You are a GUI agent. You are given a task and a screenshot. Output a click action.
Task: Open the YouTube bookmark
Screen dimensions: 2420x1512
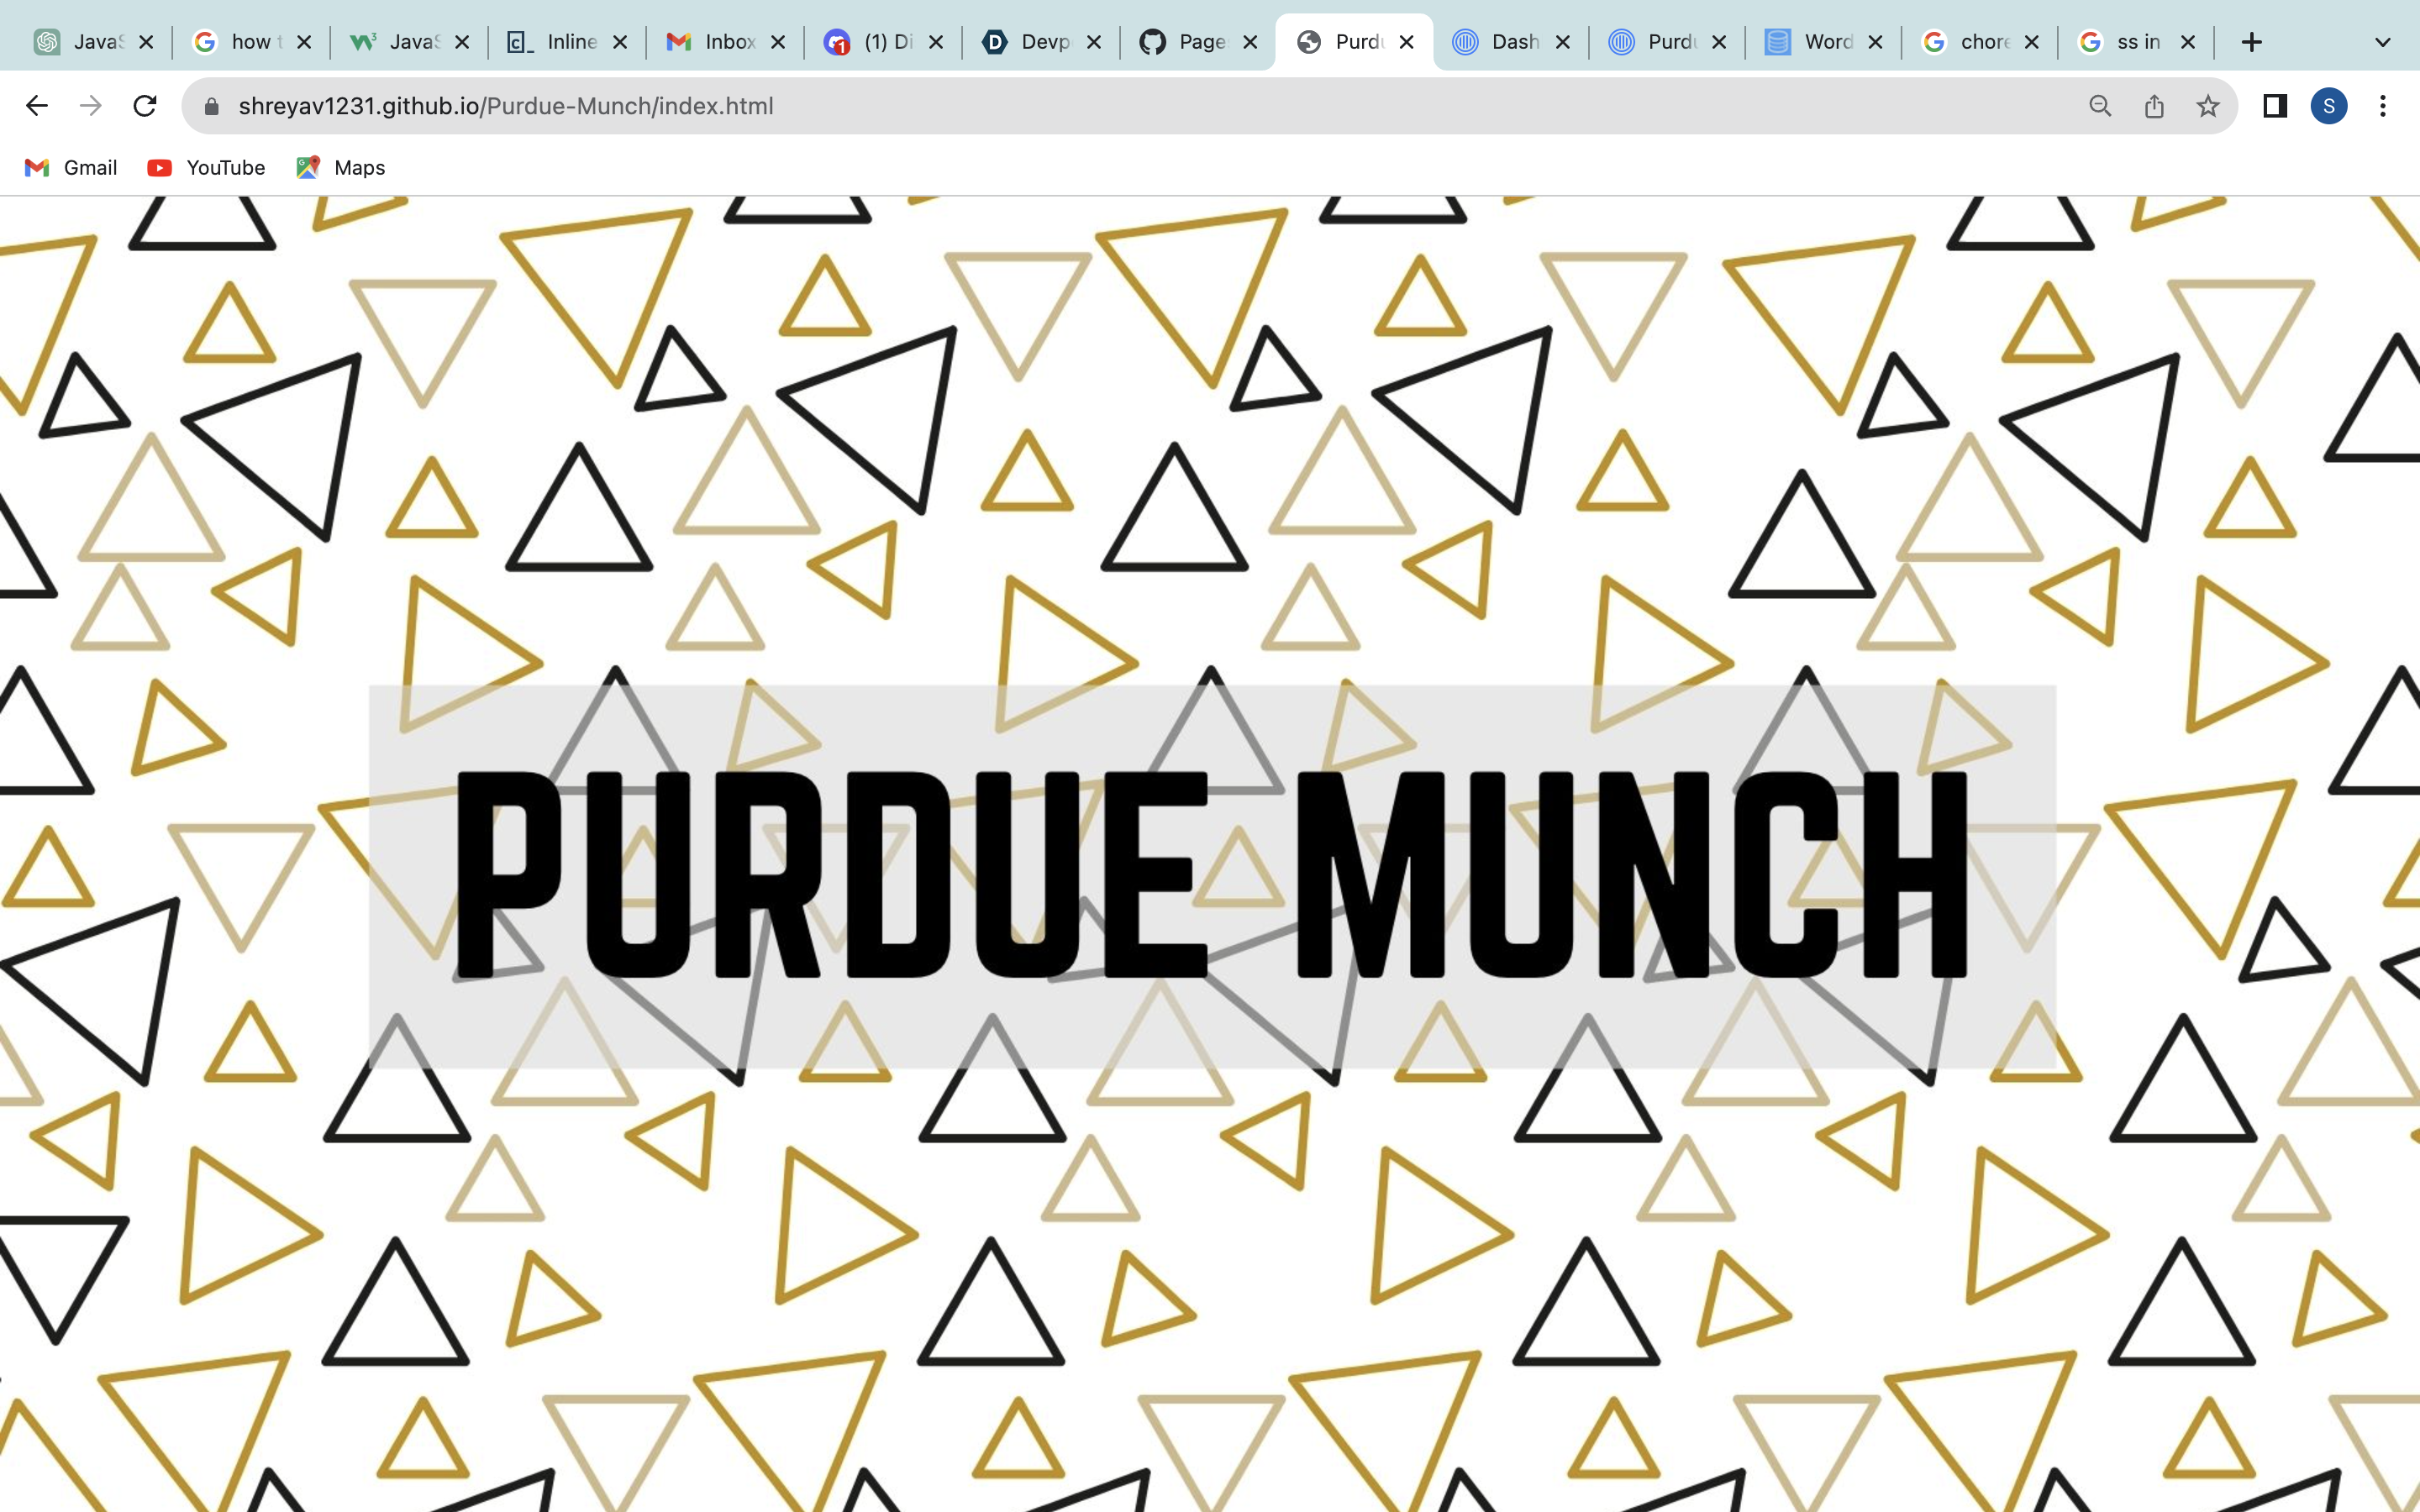click(x=206, y=168)
